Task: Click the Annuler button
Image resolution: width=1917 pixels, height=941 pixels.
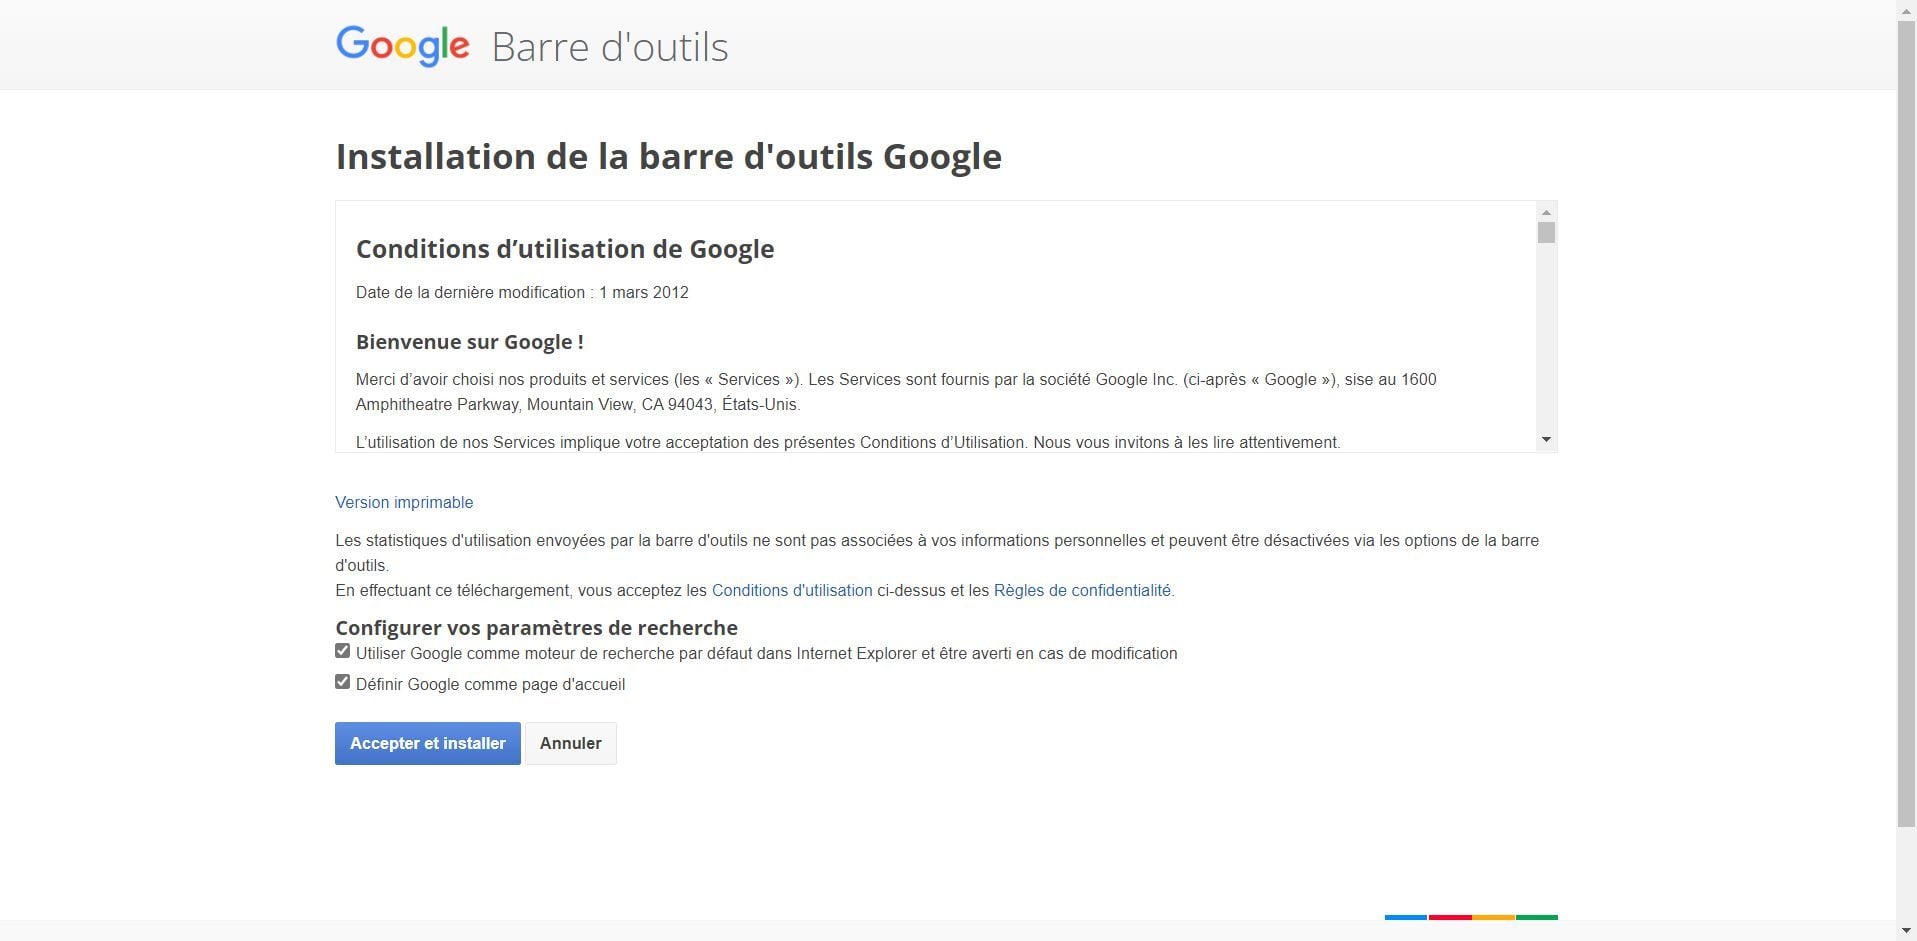Action: [571, 743]
